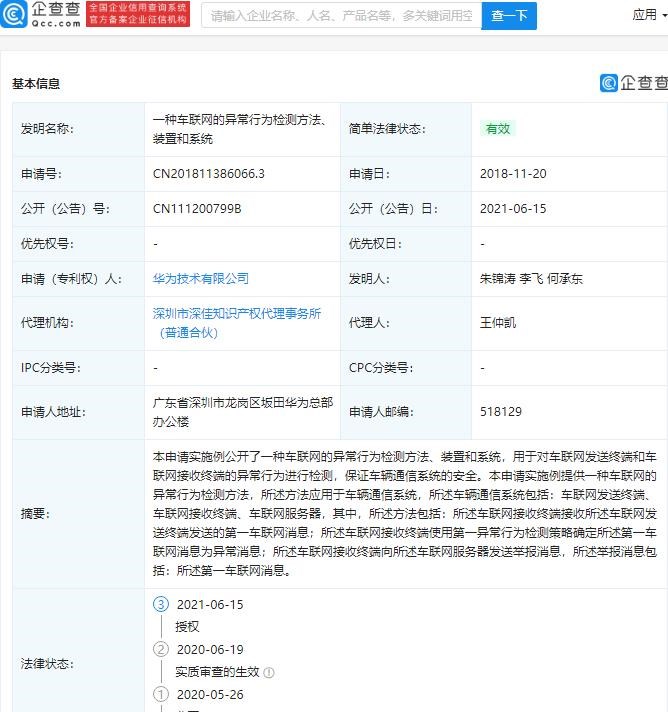This screenshot has width=668, height=712.
Task: Select the 基本信息 section heading
Action: pyautogui.click(x=36, y=84)
